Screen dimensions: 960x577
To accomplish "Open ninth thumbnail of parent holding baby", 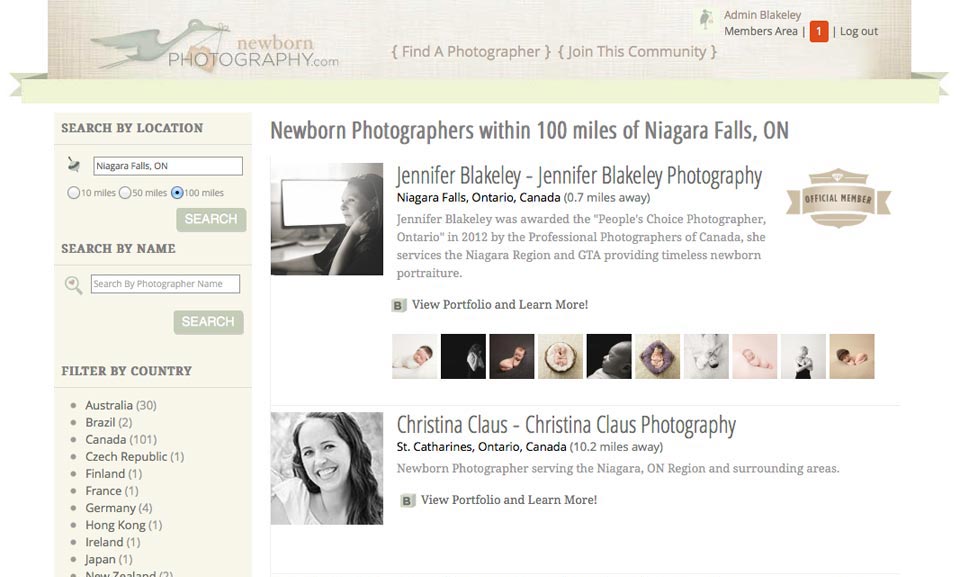I will point(803,356).
